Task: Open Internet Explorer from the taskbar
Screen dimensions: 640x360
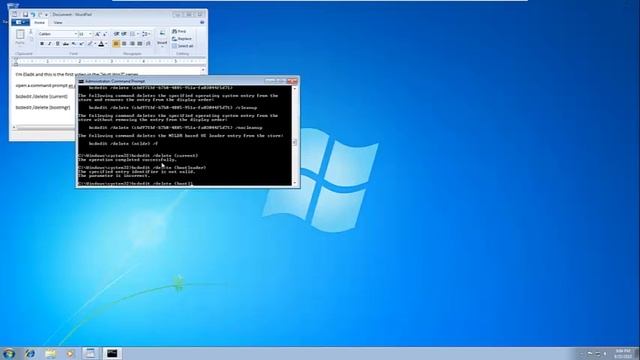Action: pos(29,353)
